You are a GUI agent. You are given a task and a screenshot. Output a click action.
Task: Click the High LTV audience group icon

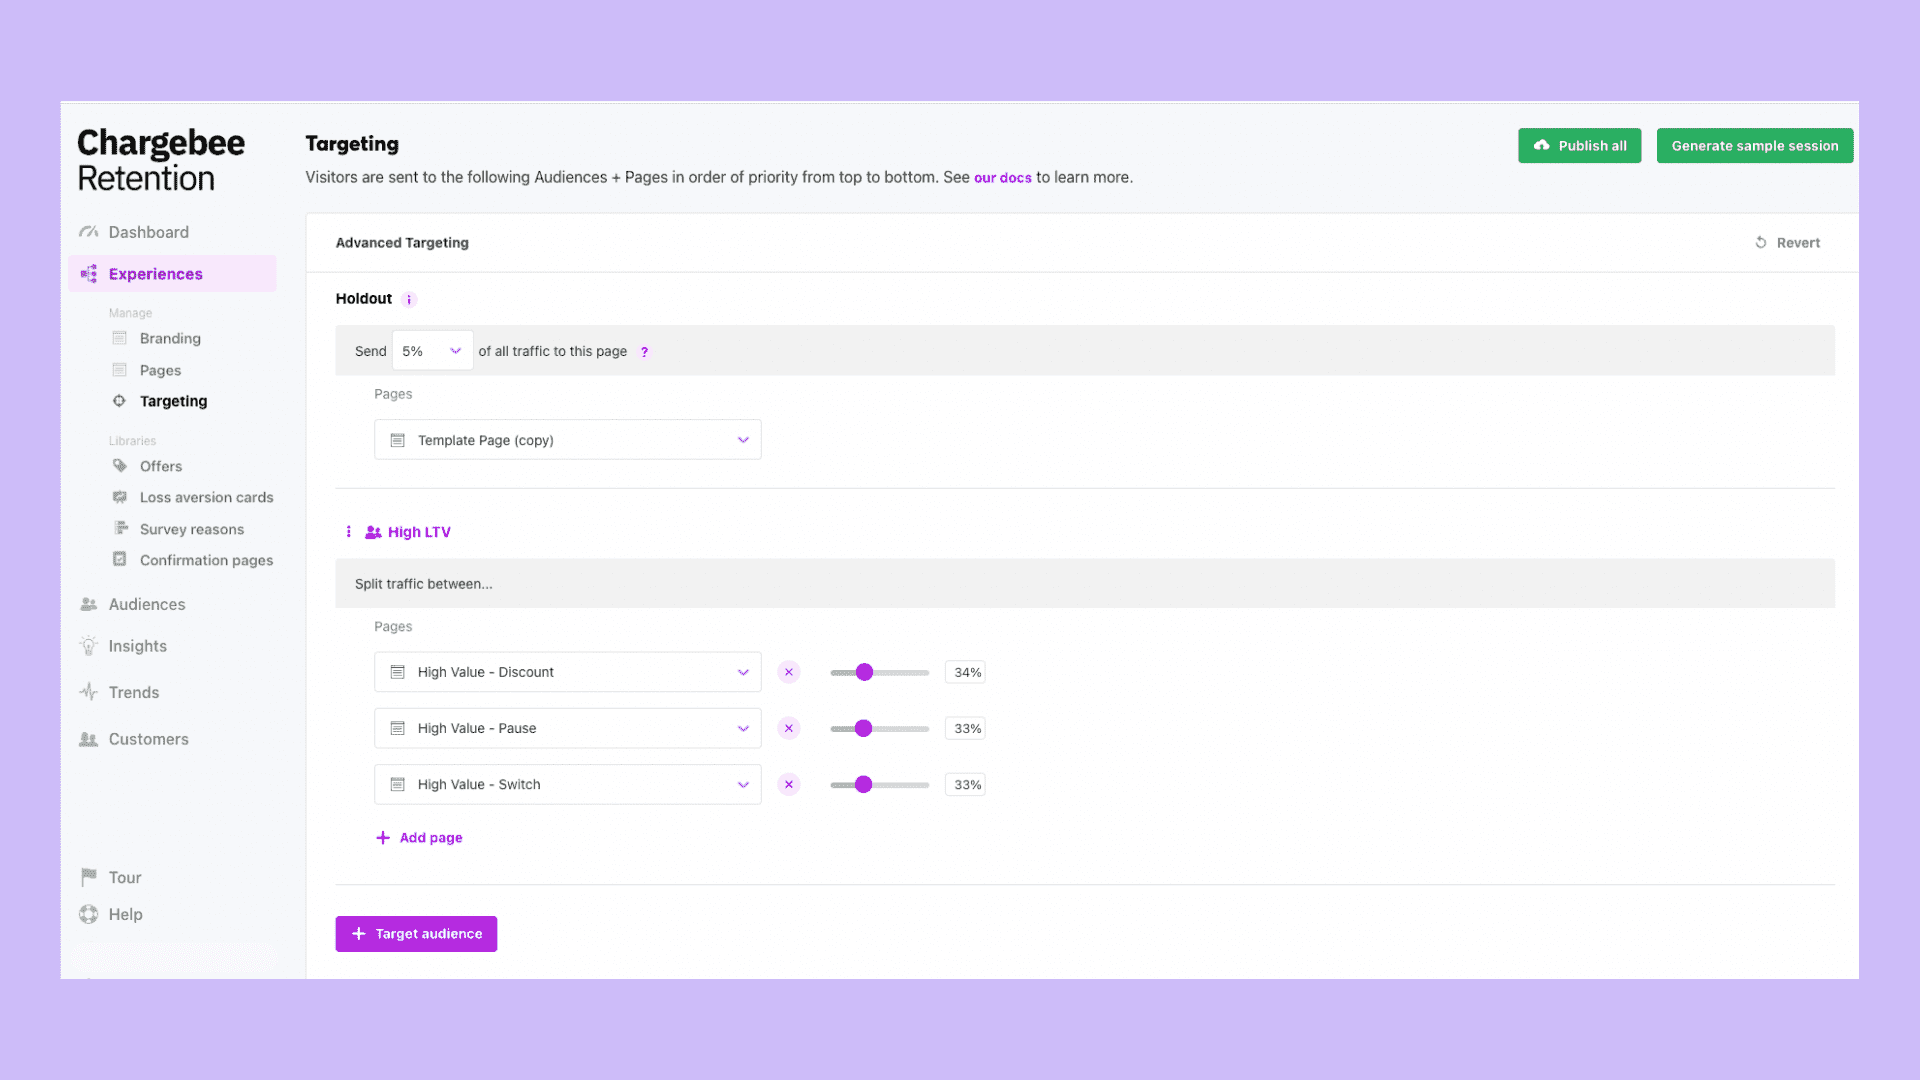(x=373, y=531)
